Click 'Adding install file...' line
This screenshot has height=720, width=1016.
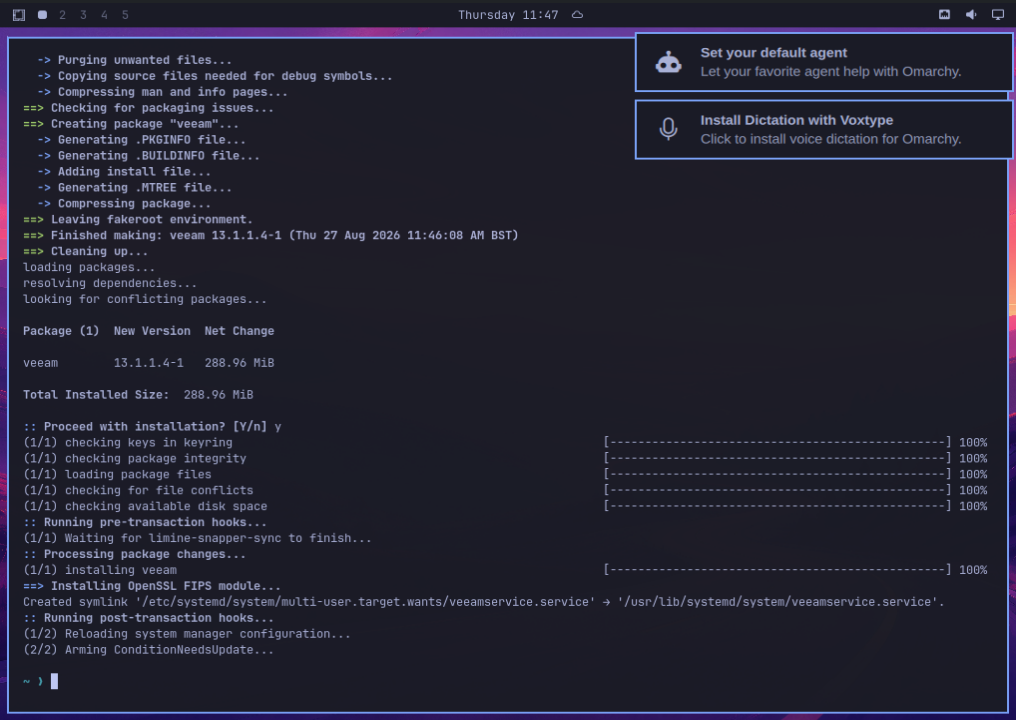pyautogui.click(x=124, y=172)
